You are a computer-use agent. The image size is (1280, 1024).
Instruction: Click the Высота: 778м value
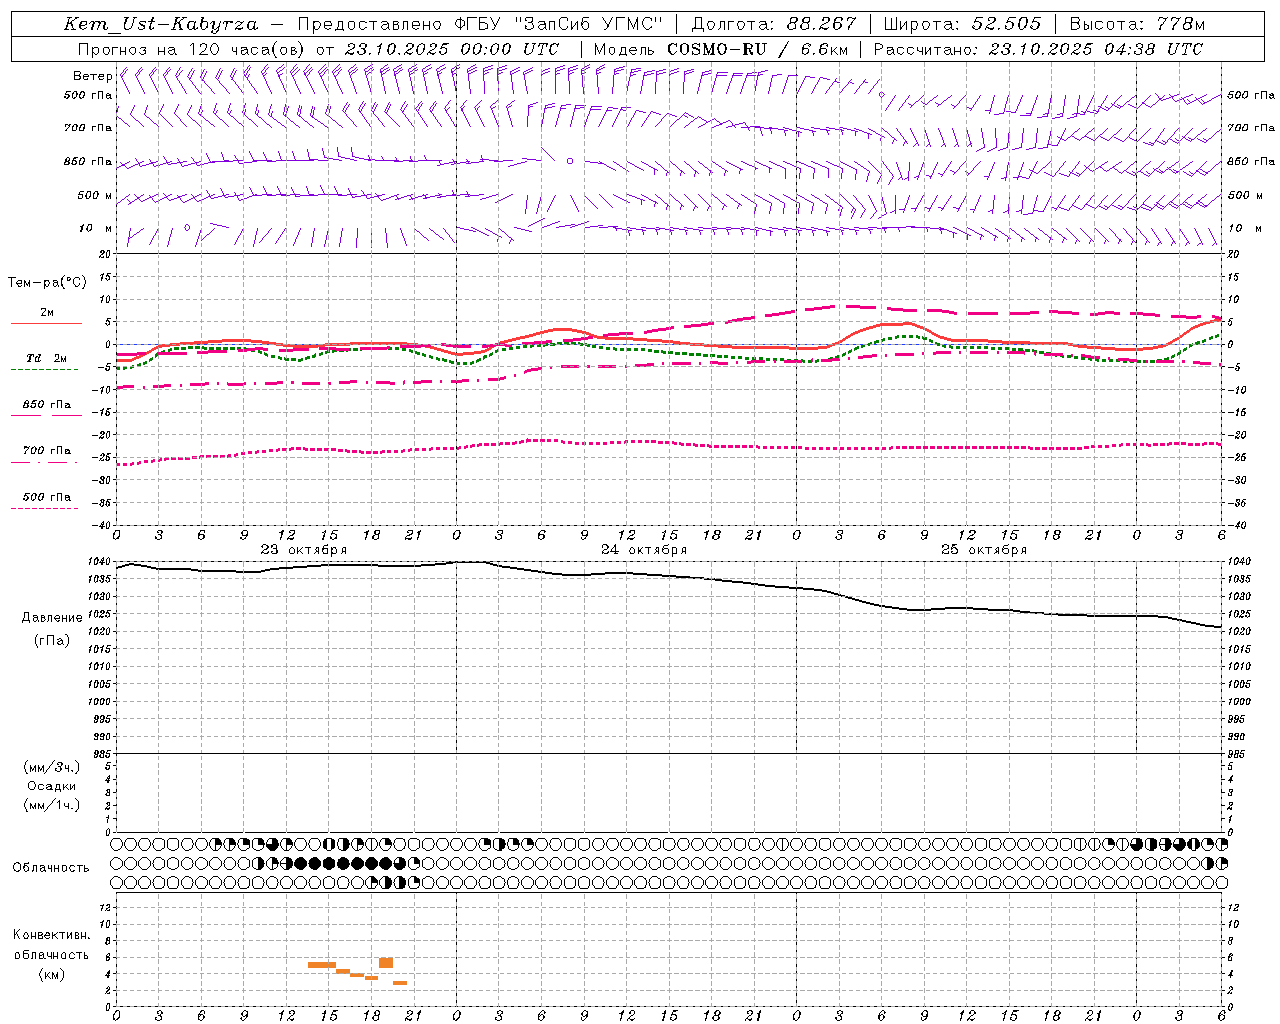pos(1137,24)
